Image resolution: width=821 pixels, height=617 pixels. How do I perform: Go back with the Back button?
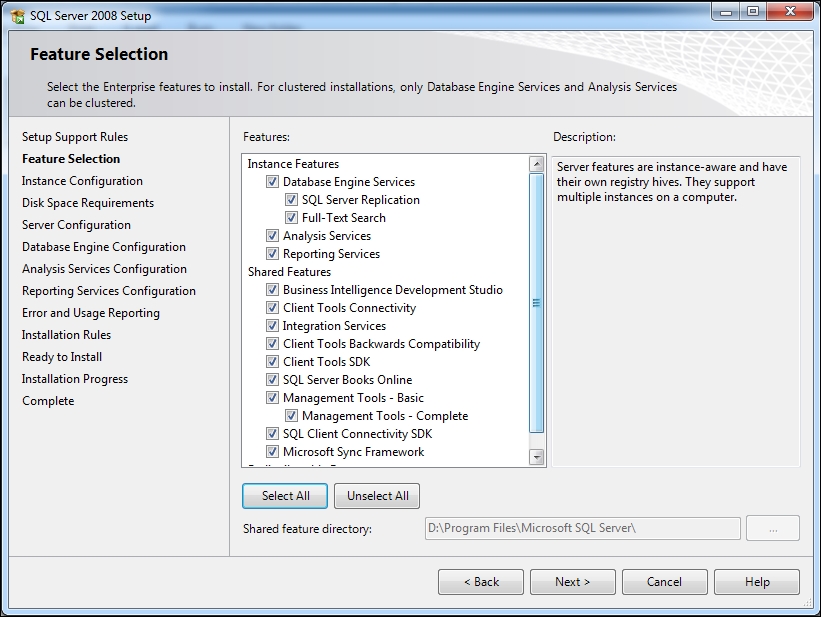click(481, 582)
